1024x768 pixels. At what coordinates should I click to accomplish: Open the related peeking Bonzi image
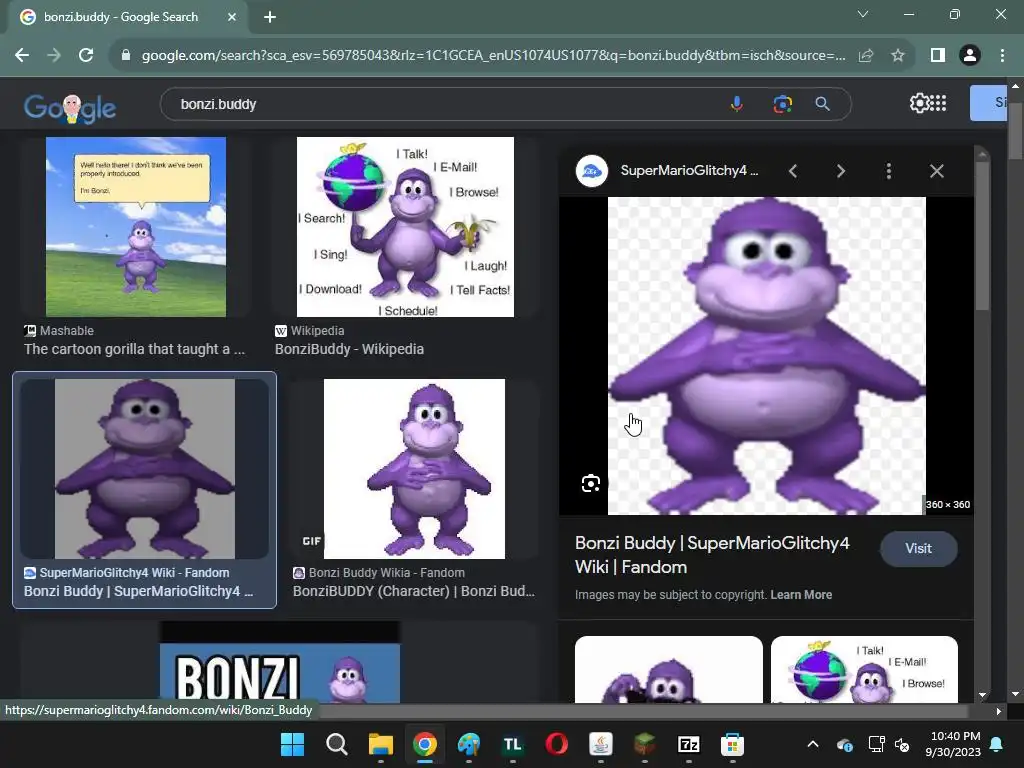pyautogui.click(x=669, y=669)
